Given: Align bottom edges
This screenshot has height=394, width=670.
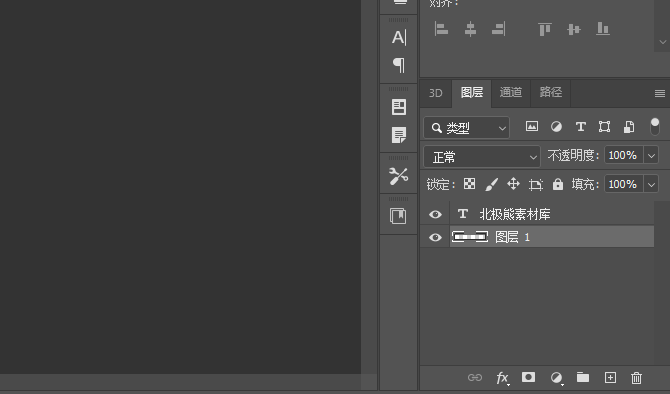Looking at the screenshot, I should [602, 29].
